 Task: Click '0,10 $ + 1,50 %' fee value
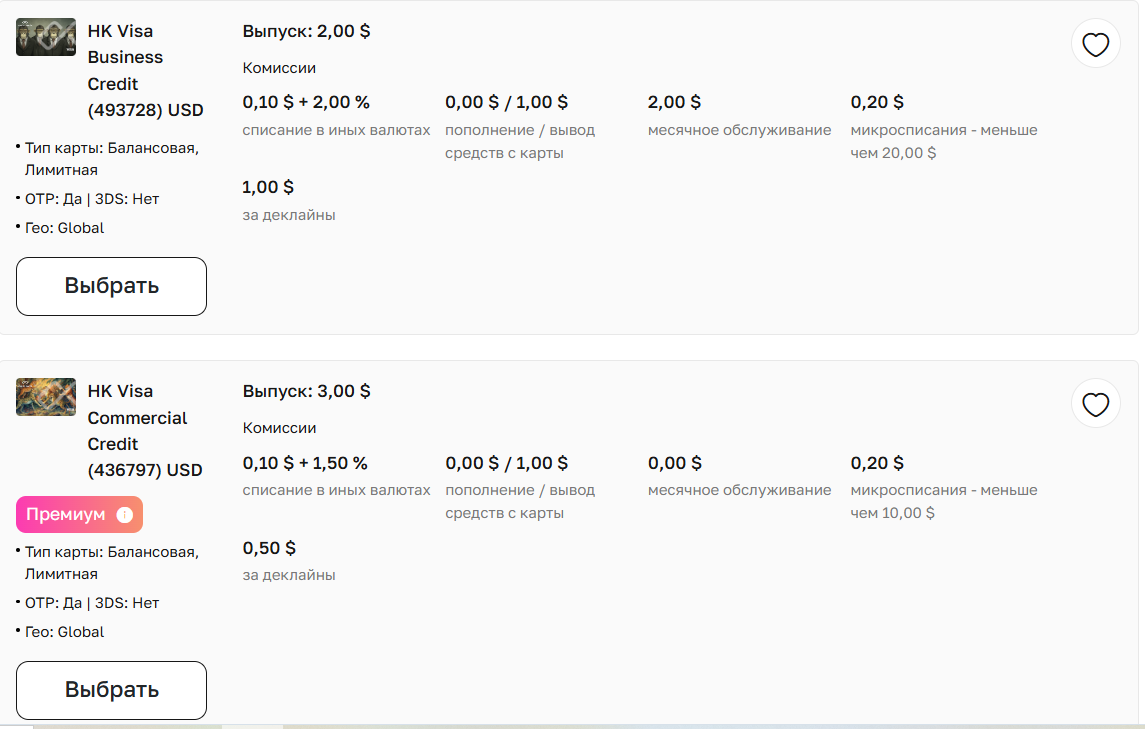click(x=305, y=463)
